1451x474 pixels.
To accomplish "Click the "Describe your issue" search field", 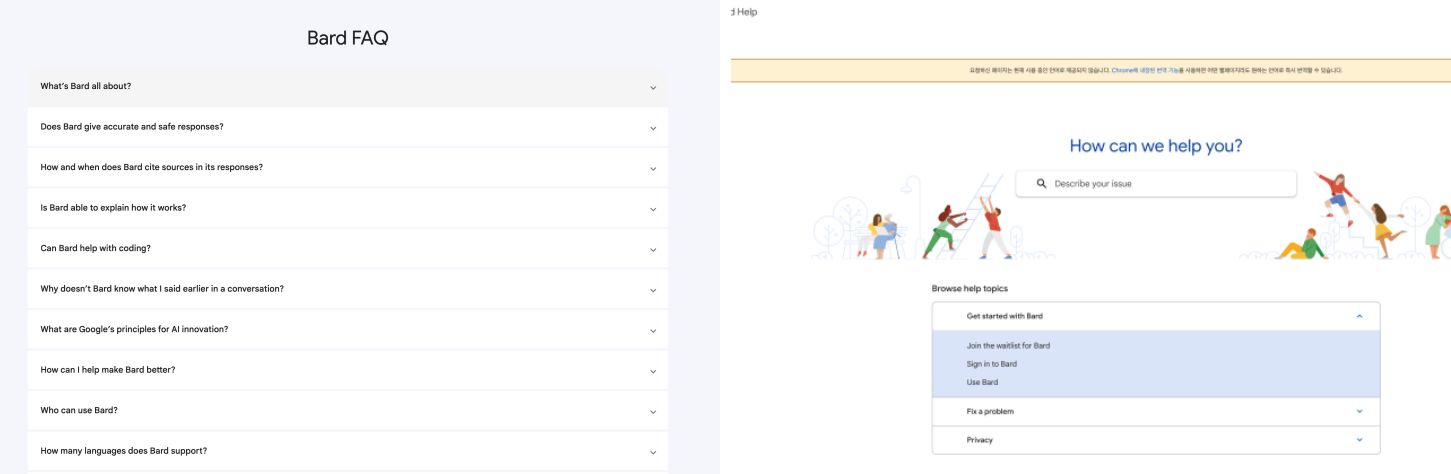I will (1156, 184).
